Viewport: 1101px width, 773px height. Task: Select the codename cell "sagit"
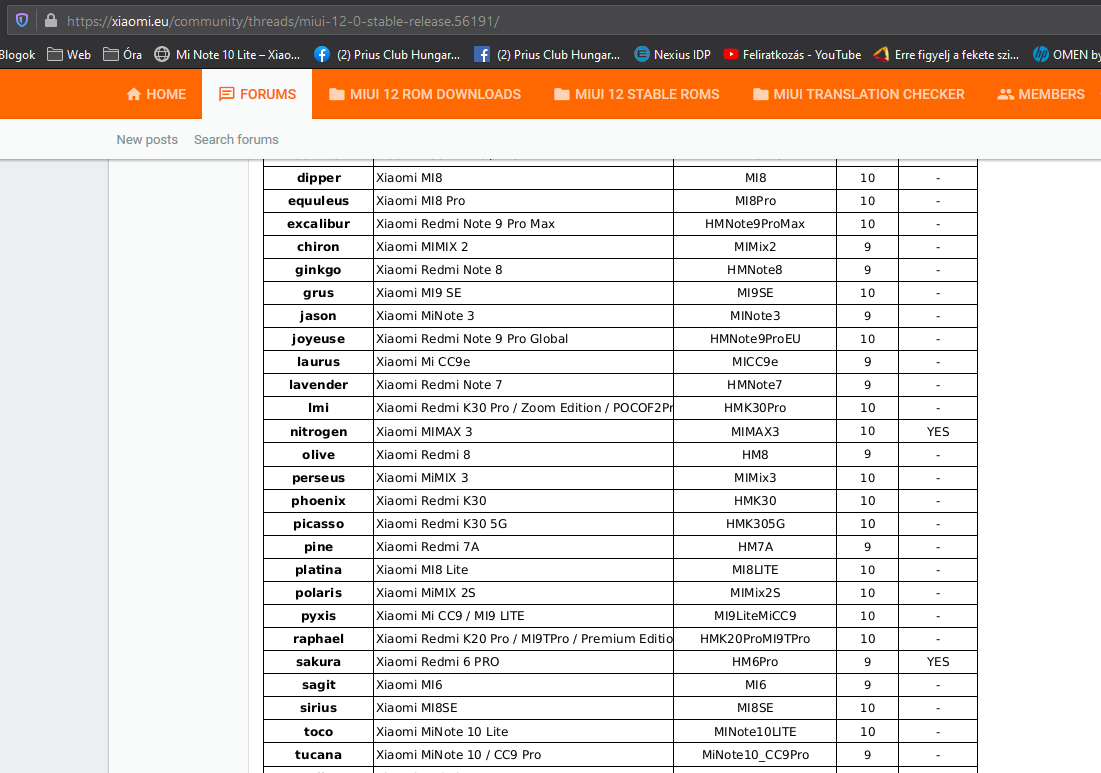319,685
